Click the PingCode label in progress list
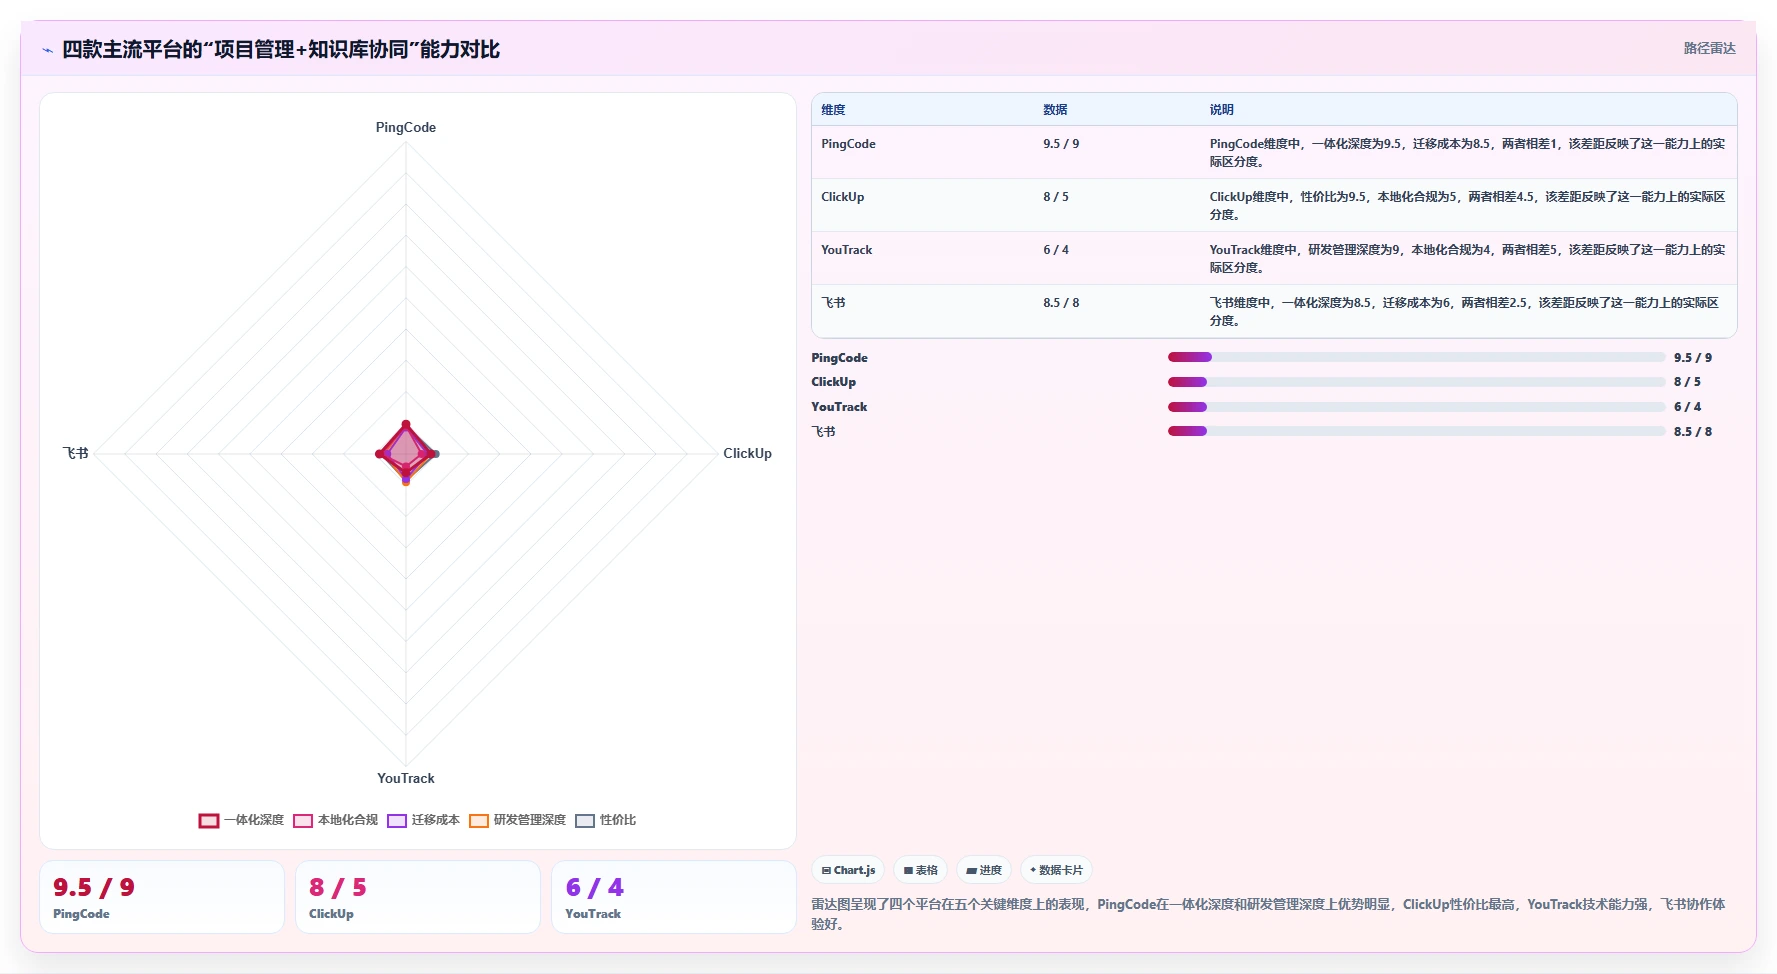The width and height of the screenshot is (1777, 974). click(839, 358)
